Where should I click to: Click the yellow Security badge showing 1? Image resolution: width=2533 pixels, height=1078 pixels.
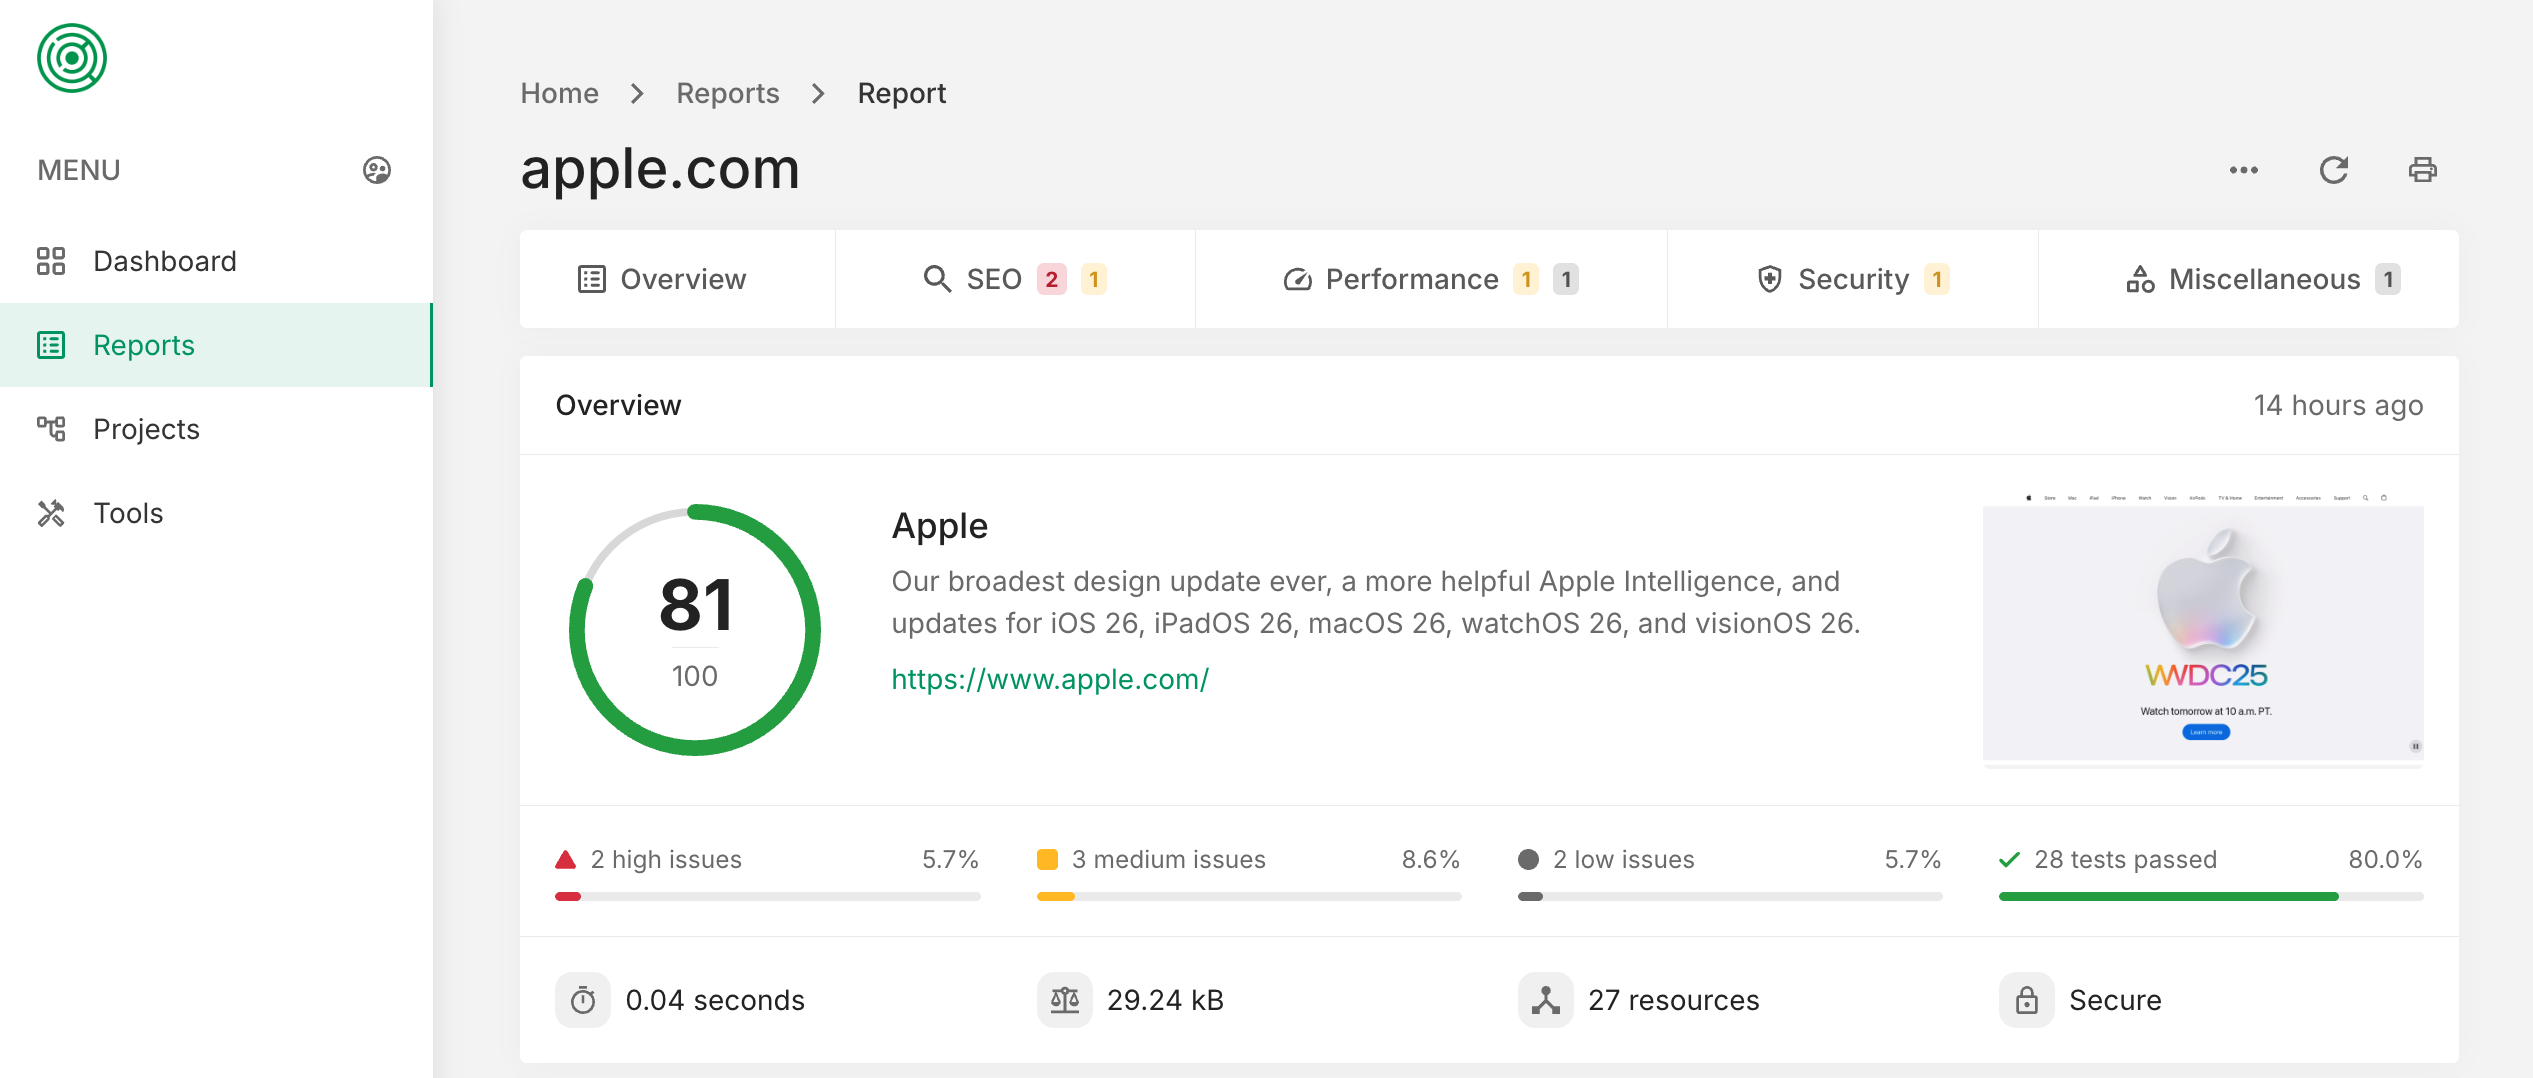1937,279
